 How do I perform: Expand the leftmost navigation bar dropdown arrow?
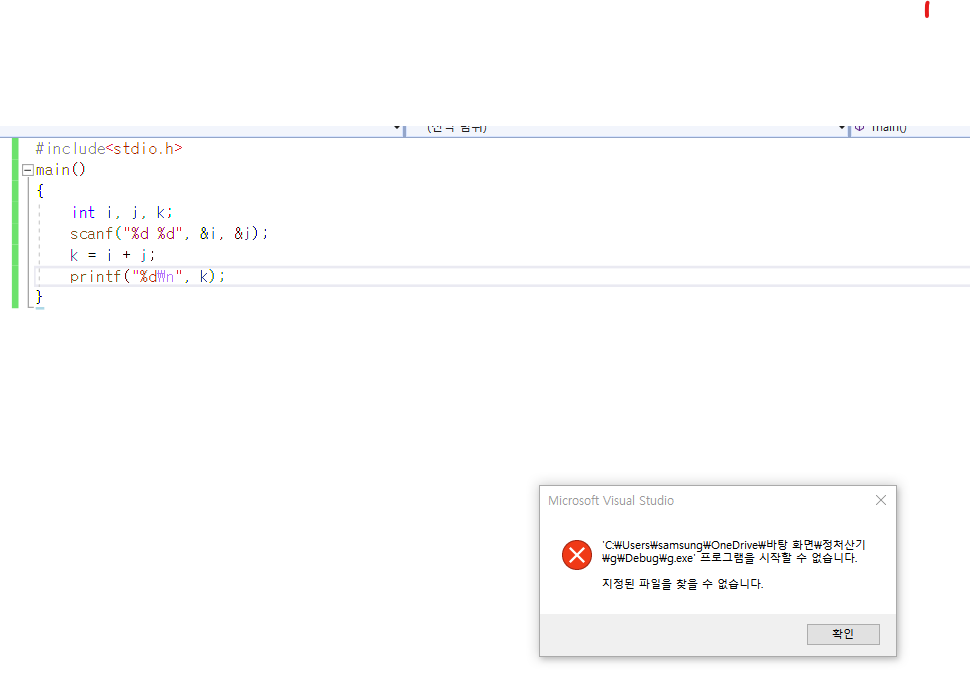pos(399,130)
